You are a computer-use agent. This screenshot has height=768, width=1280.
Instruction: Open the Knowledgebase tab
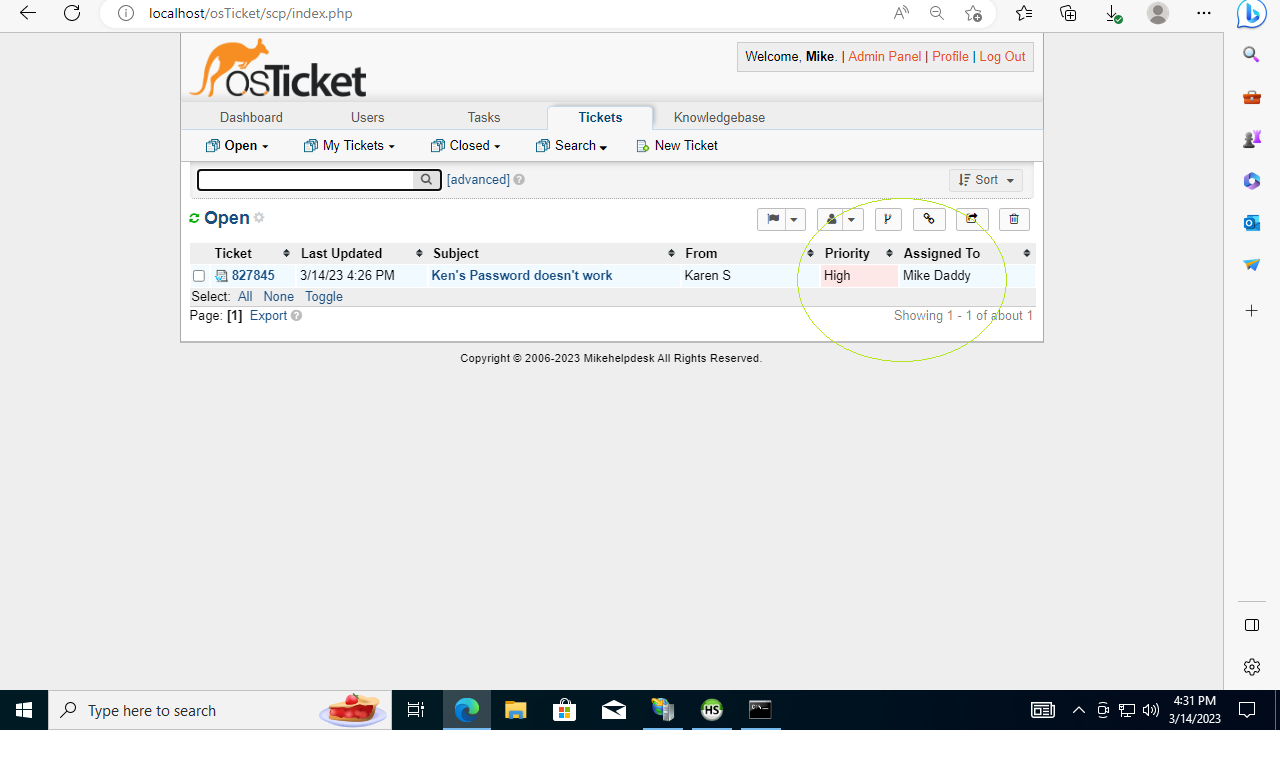719,117
